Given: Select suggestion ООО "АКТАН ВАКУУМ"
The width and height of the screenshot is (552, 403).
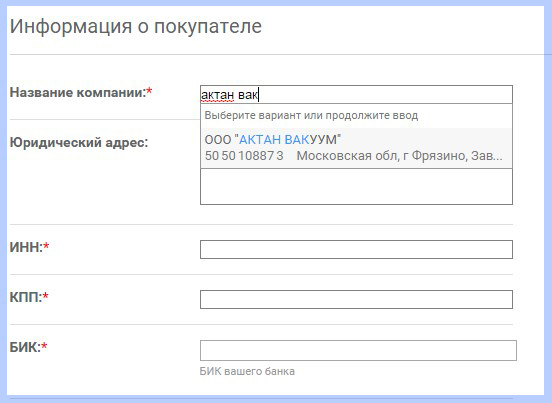Looking at the screenshot, I should click(x=356, y=147).
